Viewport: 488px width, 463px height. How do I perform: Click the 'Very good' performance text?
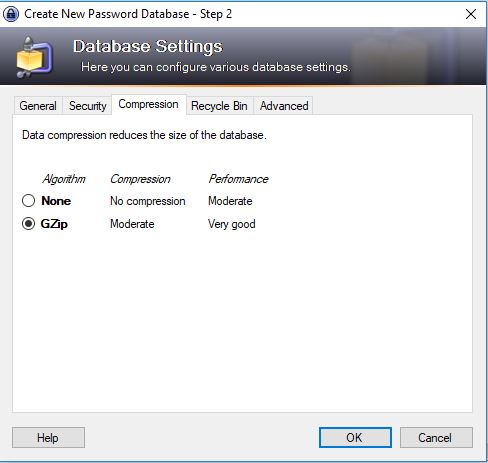tap(232, 224)
